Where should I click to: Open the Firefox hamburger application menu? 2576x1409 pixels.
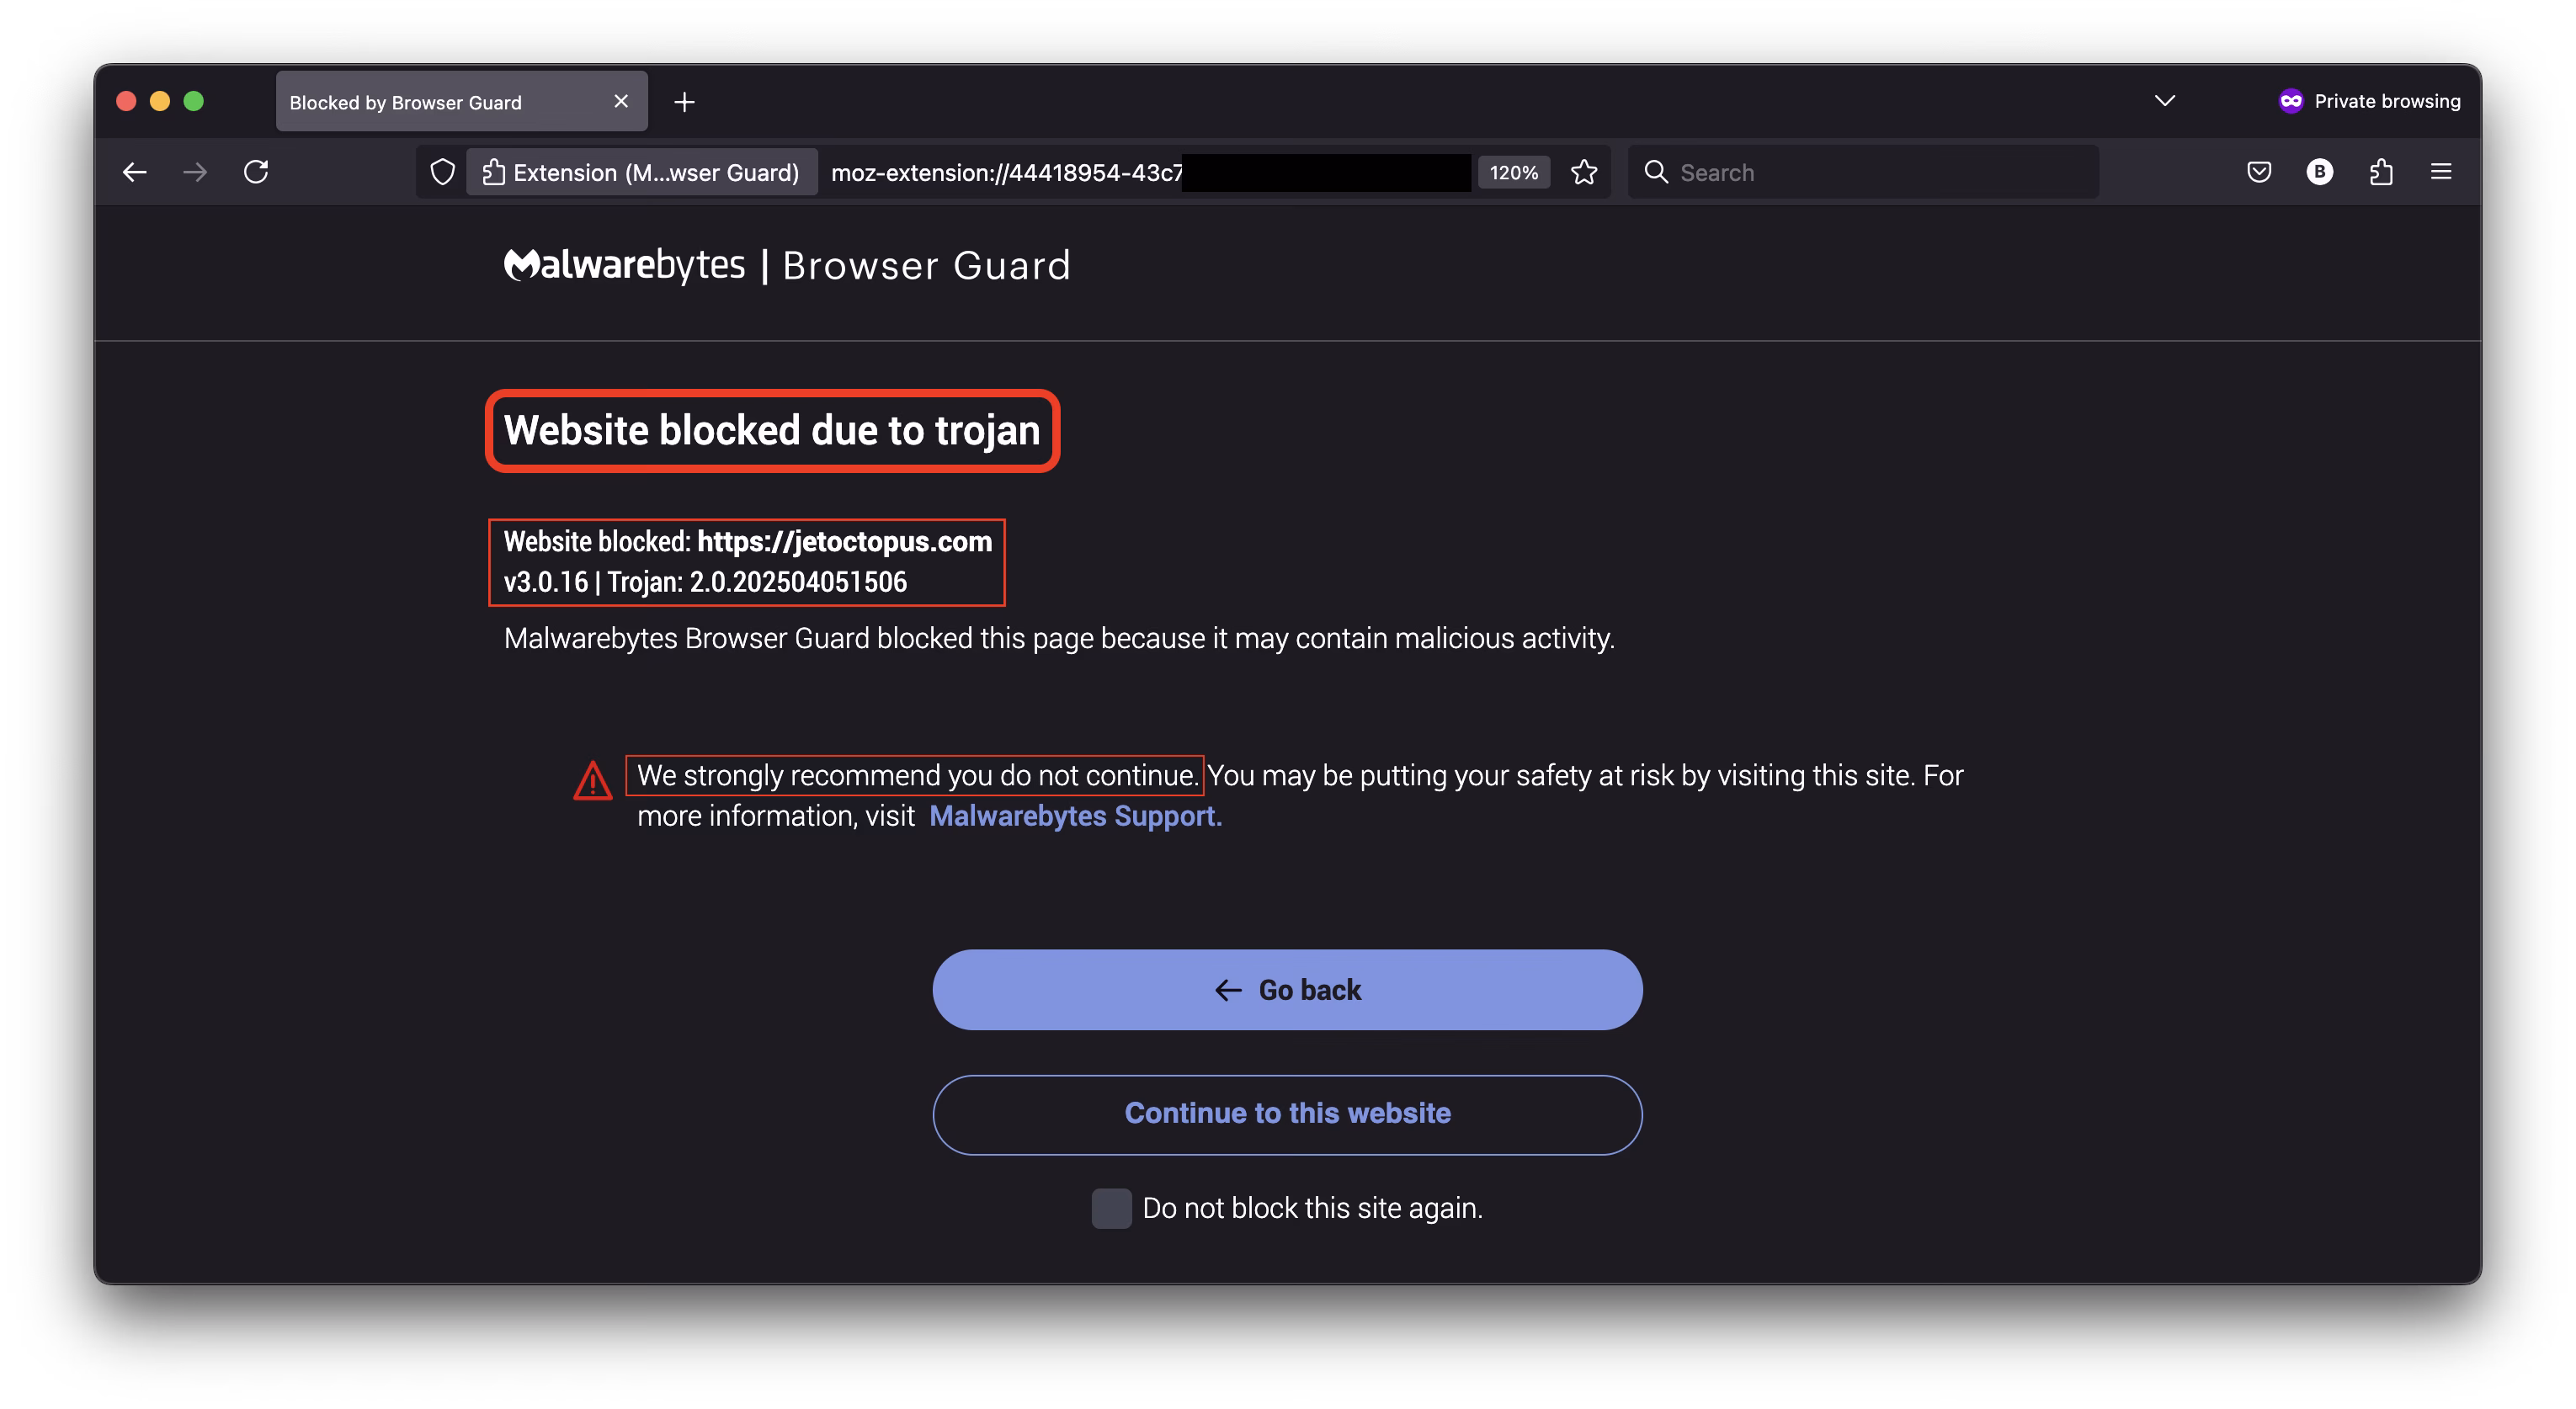2441,172
